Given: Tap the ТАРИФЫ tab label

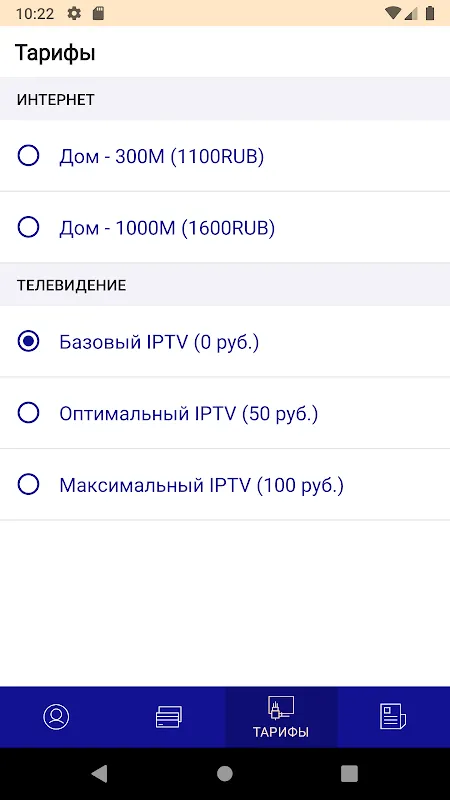Looking at the screenshot, I should click(281, 732).
